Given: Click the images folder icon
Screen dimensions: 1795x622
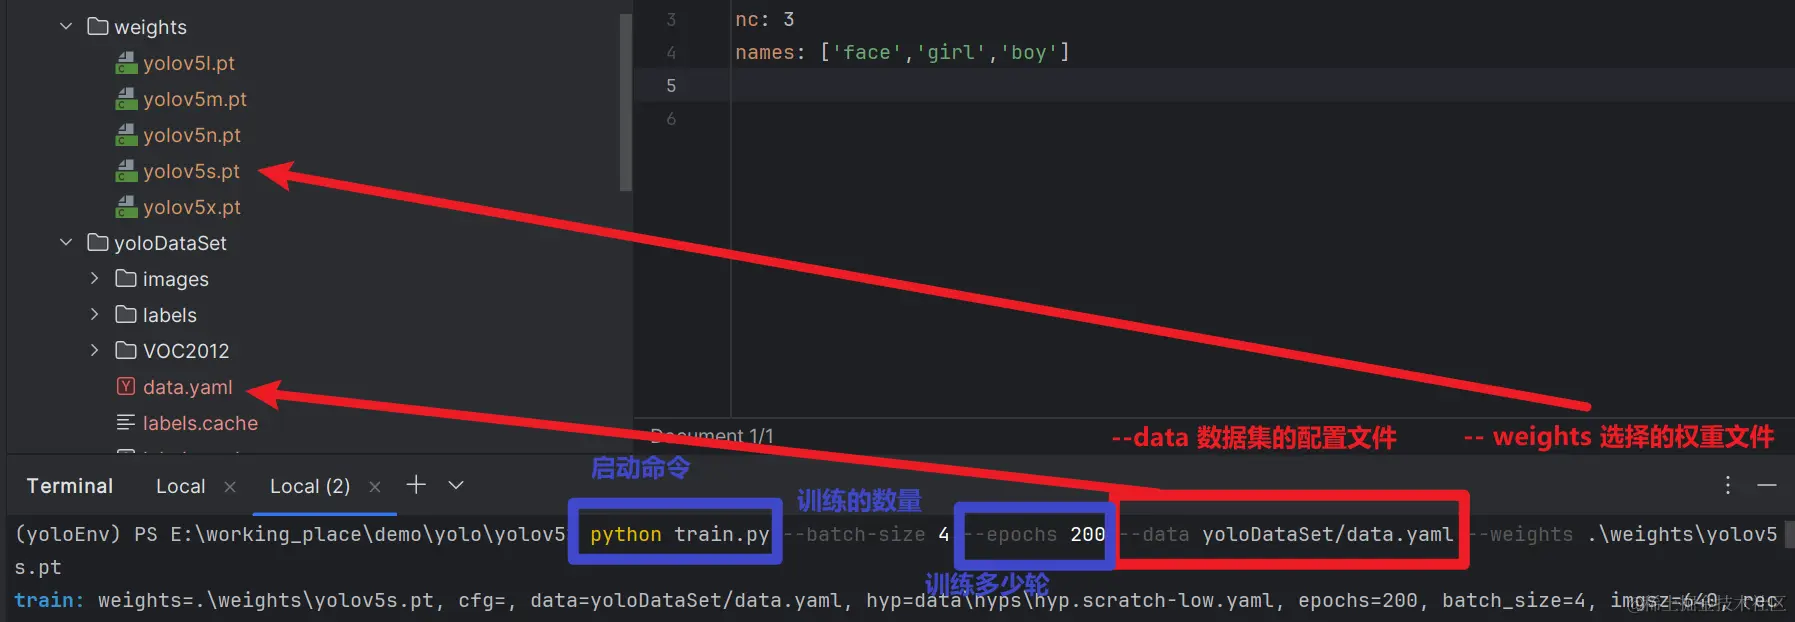Looking at the screenshot, I should 125,278.
